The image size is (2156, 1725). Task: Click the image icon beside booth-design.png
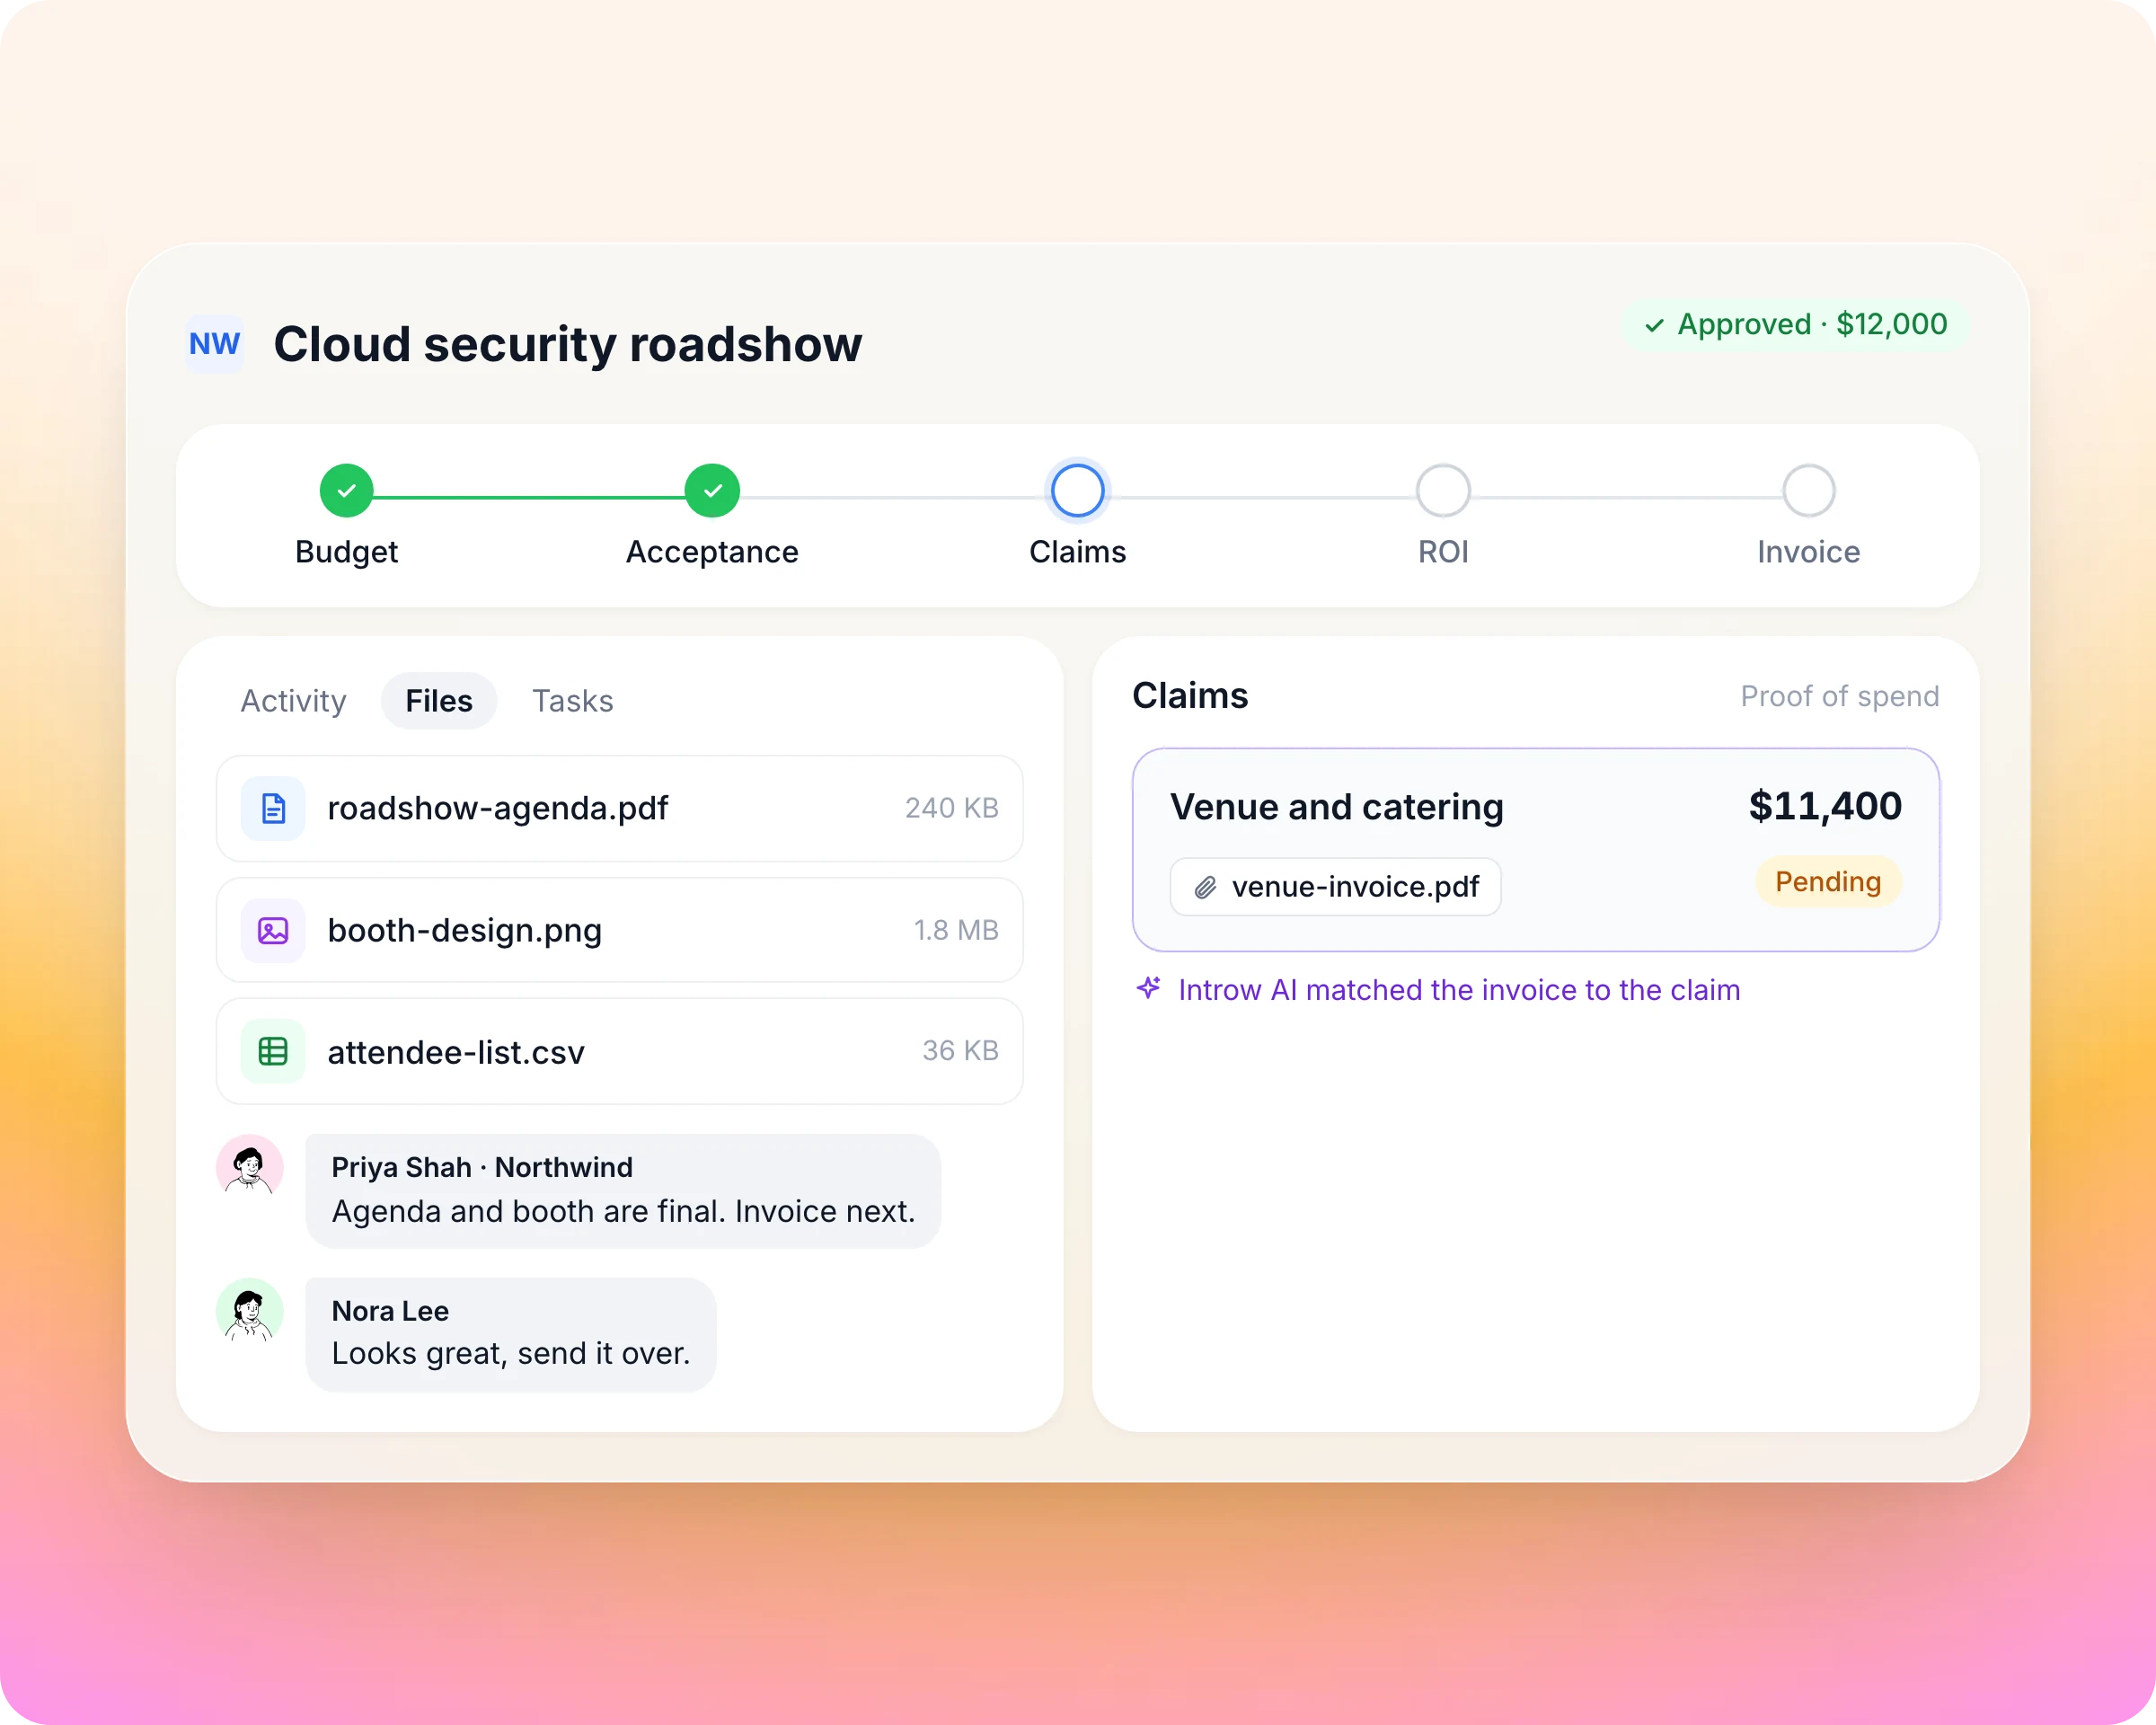273,930
